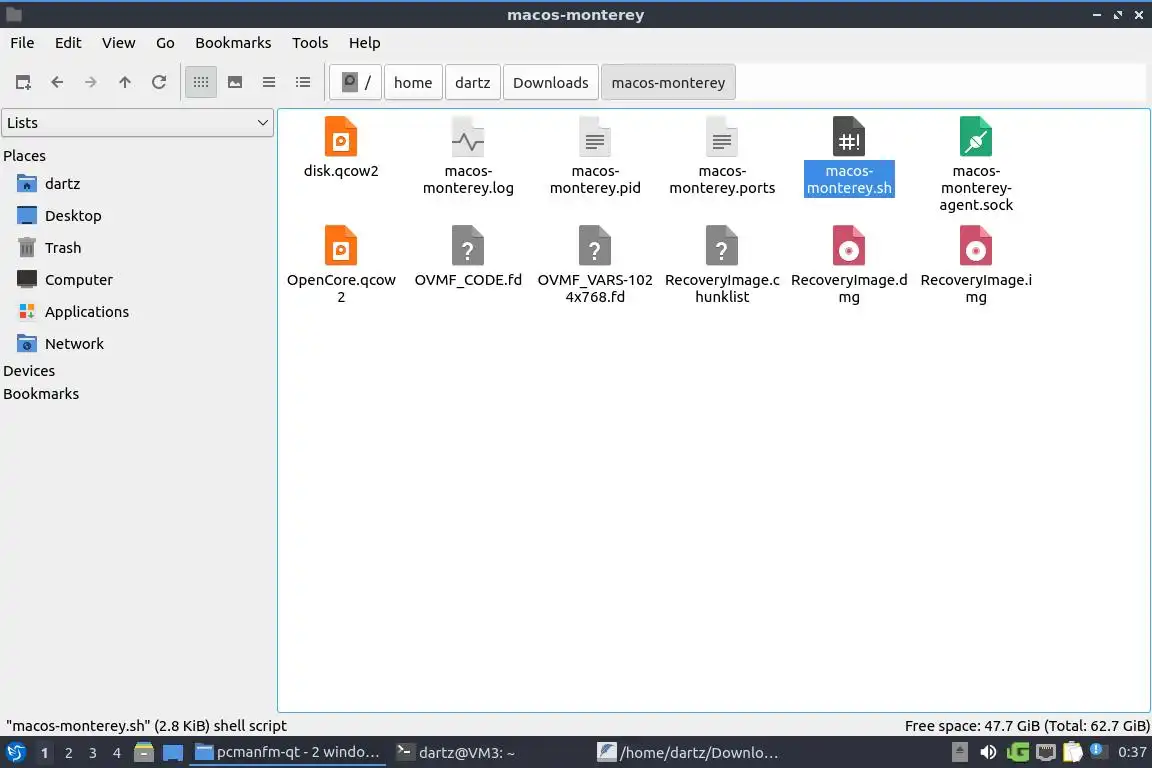Select the OVMF_CODE.fd file icon

coord(468,246)
